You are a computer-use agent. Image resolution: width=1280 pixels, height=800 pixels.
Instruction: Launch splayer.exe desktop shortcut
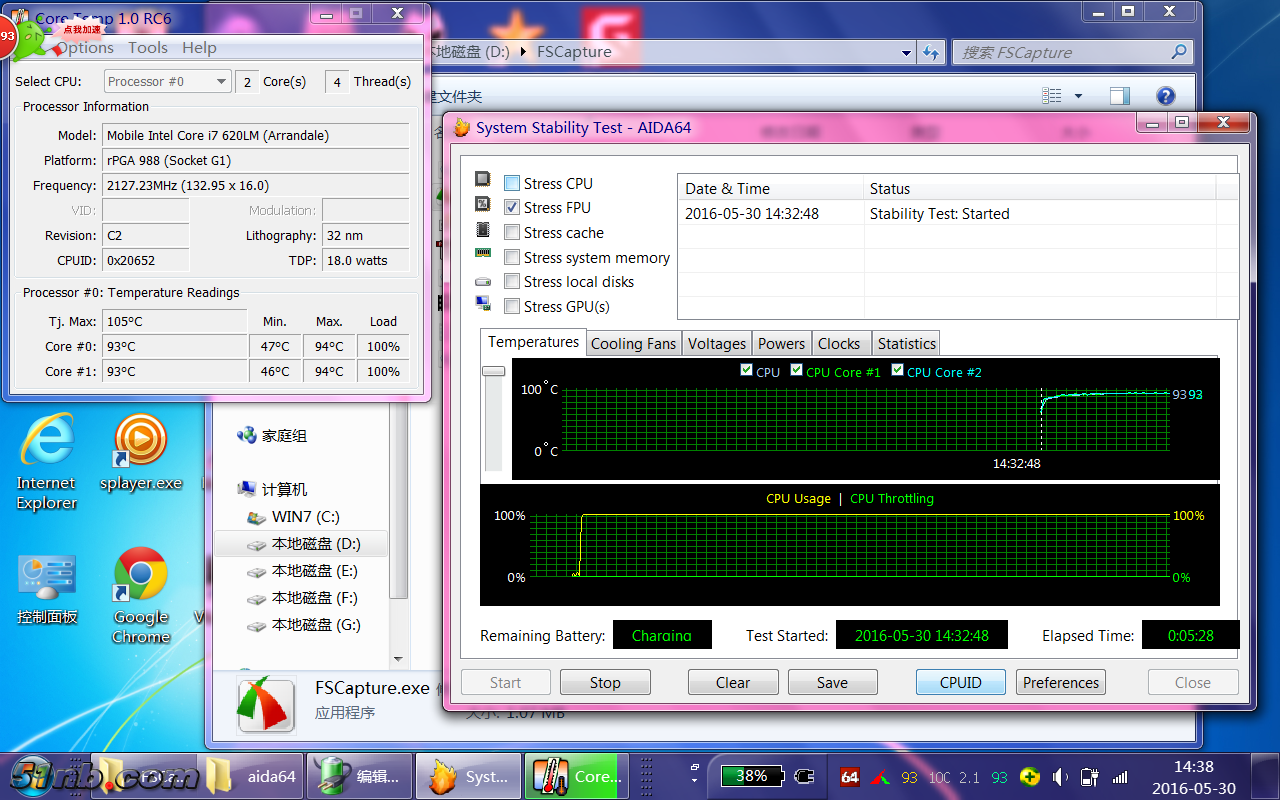pos(140,445)
